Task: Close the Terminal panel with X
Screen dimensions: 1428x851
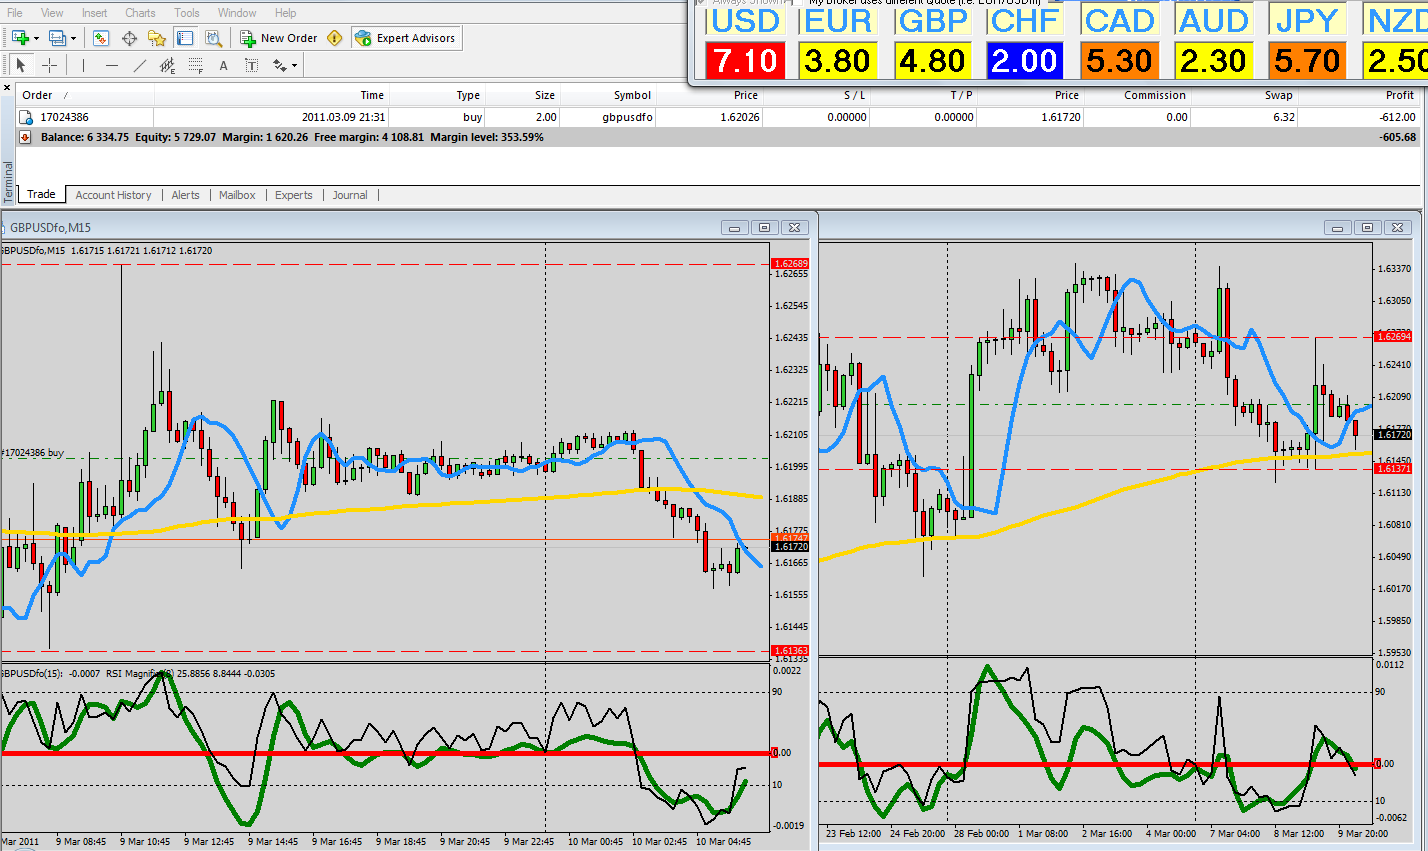Action: click(x=8, y=88)
